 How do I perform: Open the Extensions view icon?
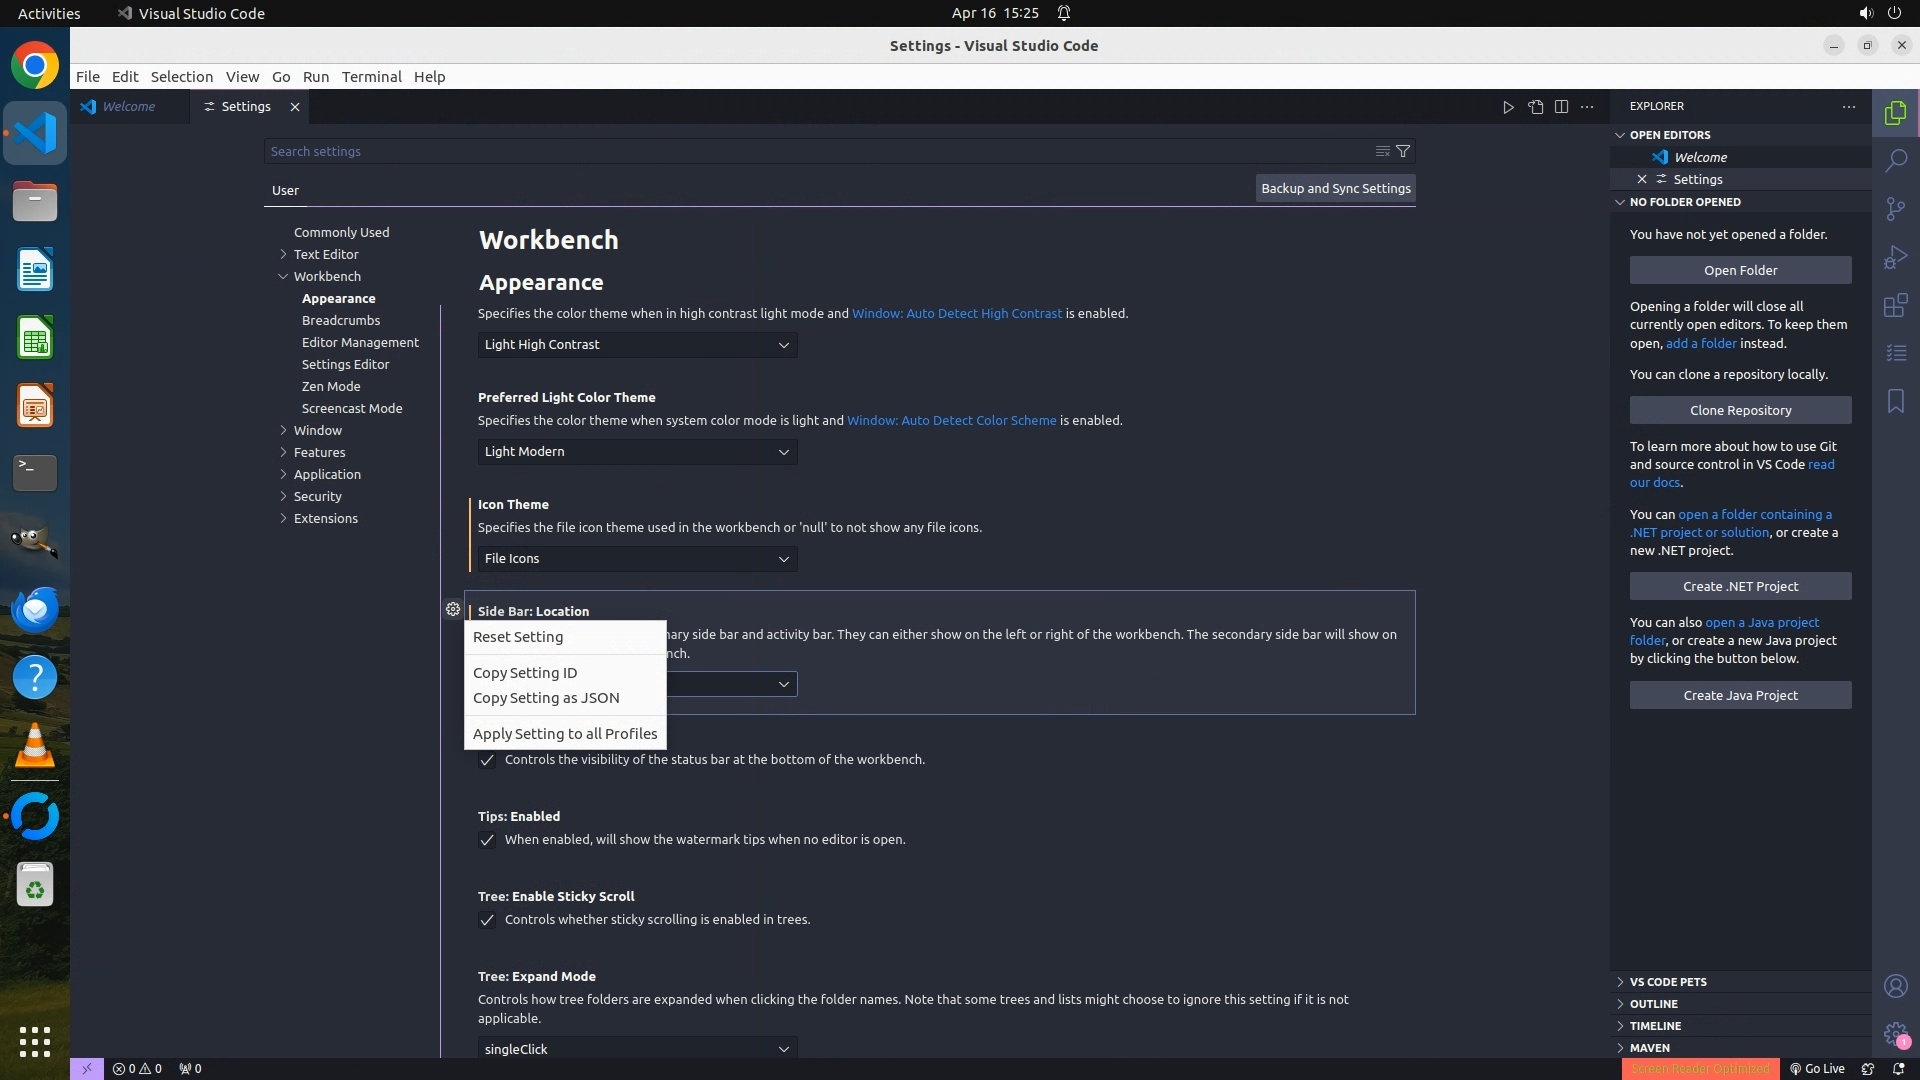1895,305
